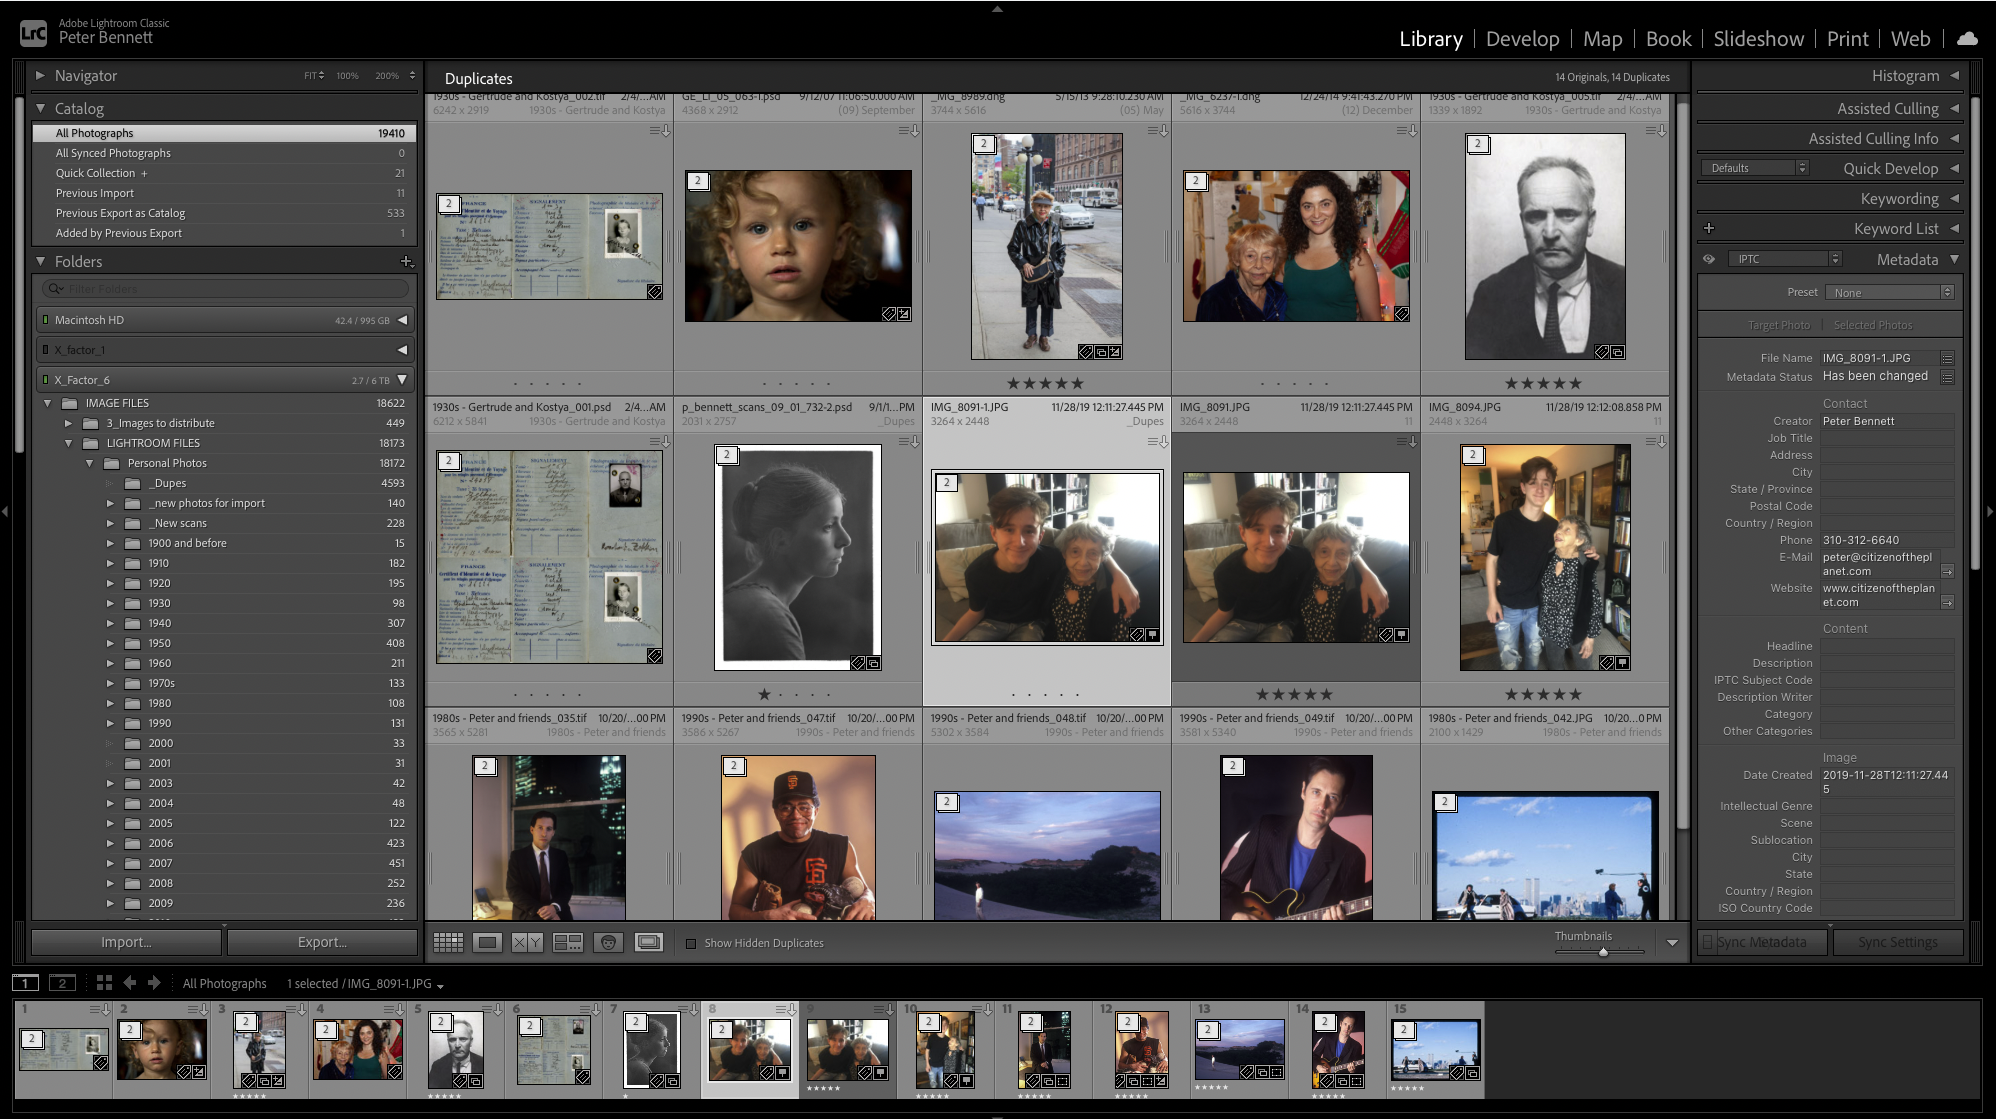Viewport: 1996px width, 1119px height.
Task: Set Navigator zoom to 100%
Action: coord(347,76)
